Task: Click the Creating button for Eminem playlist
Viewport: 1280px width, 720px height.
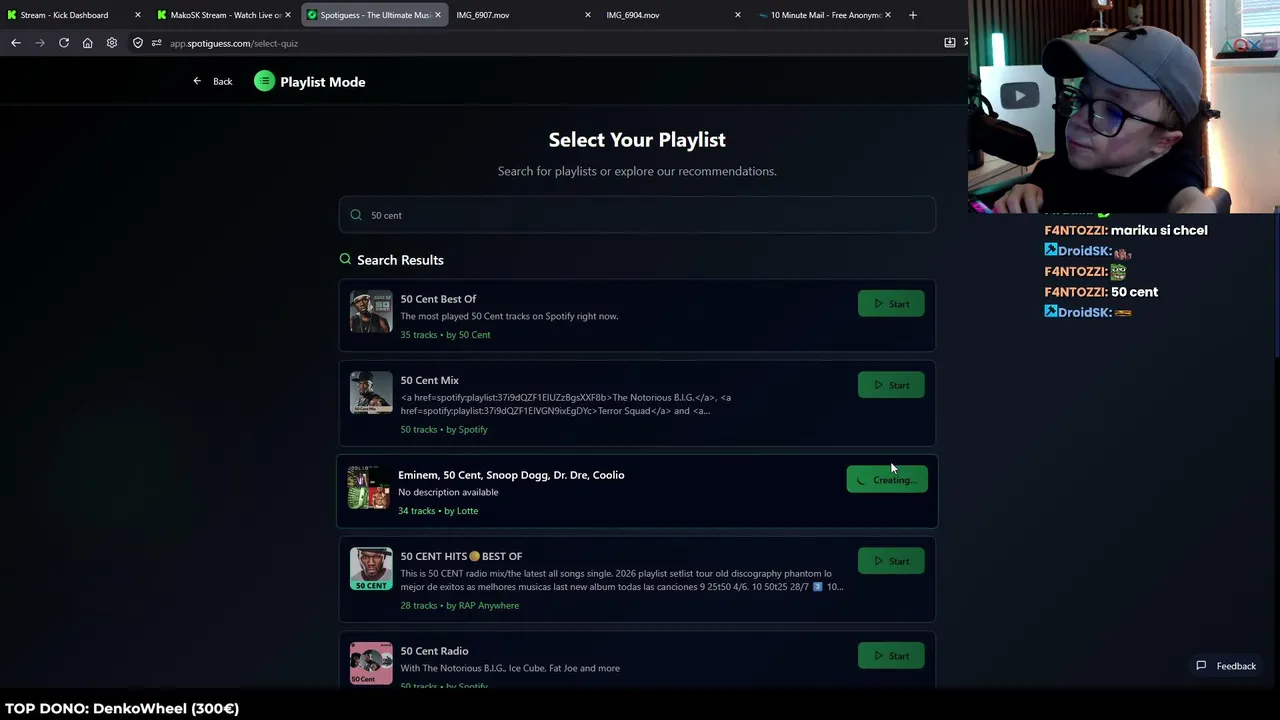Action: 887,480
